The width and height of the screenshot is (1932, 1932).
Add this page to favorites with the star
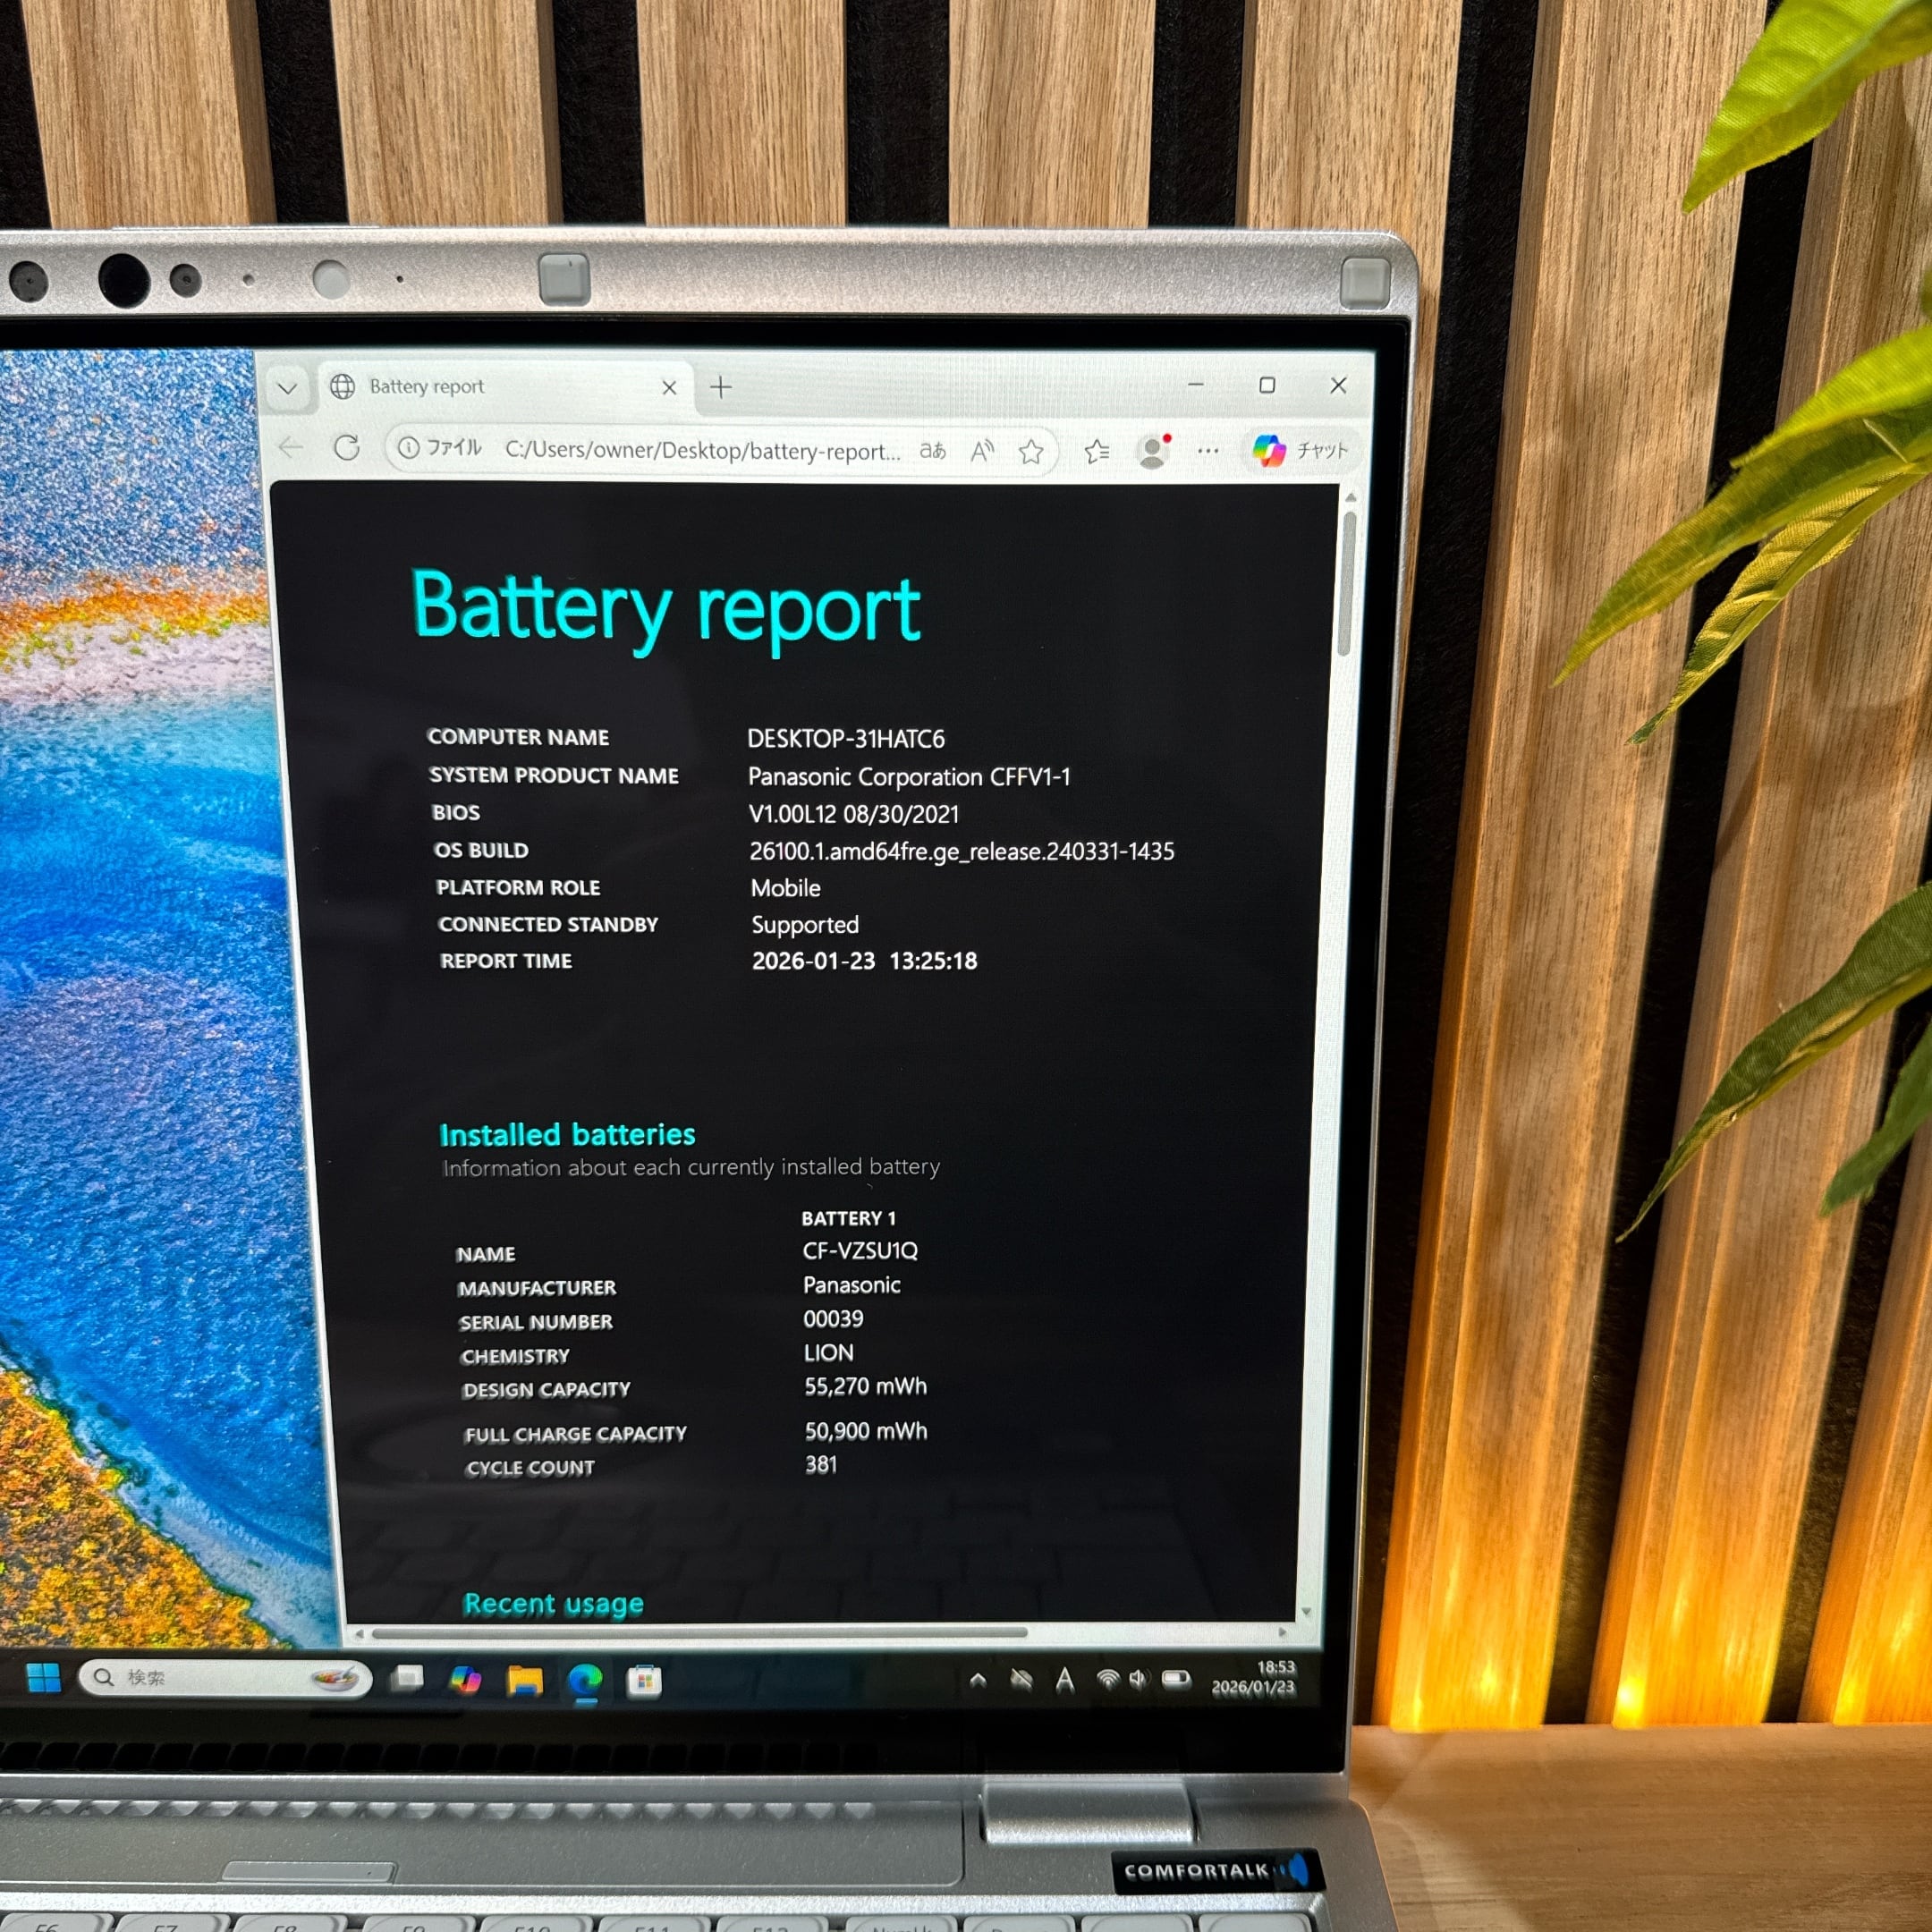pyautogui.click(x=1031, y=452)
